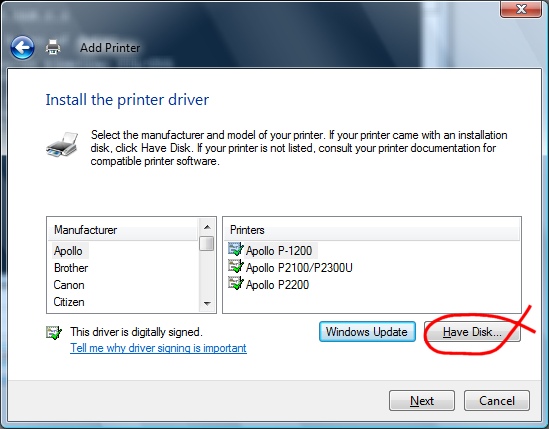Viewport: 549px width, 429px height.
Task: Click the signed driver icon for Apollo P-1200
Action: pos(236,250)
